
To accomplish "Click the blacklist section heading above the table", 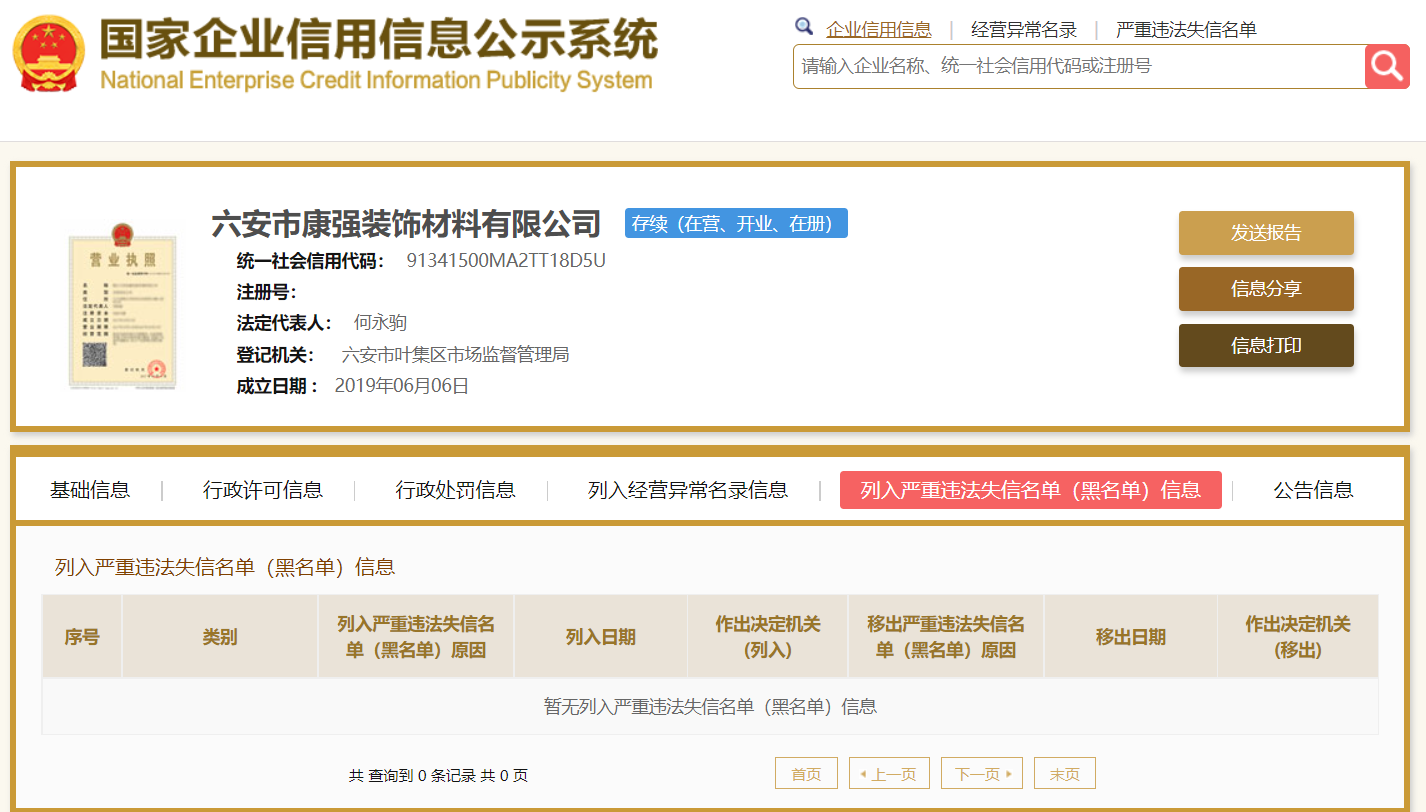I will pos(225,567).
